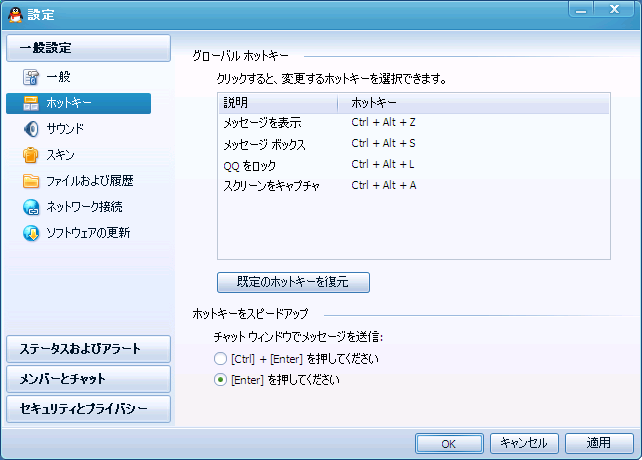642x460 pixels.
Task: Click the ネットワーク接続 globe icon
Action: click(x=31, y=207)
